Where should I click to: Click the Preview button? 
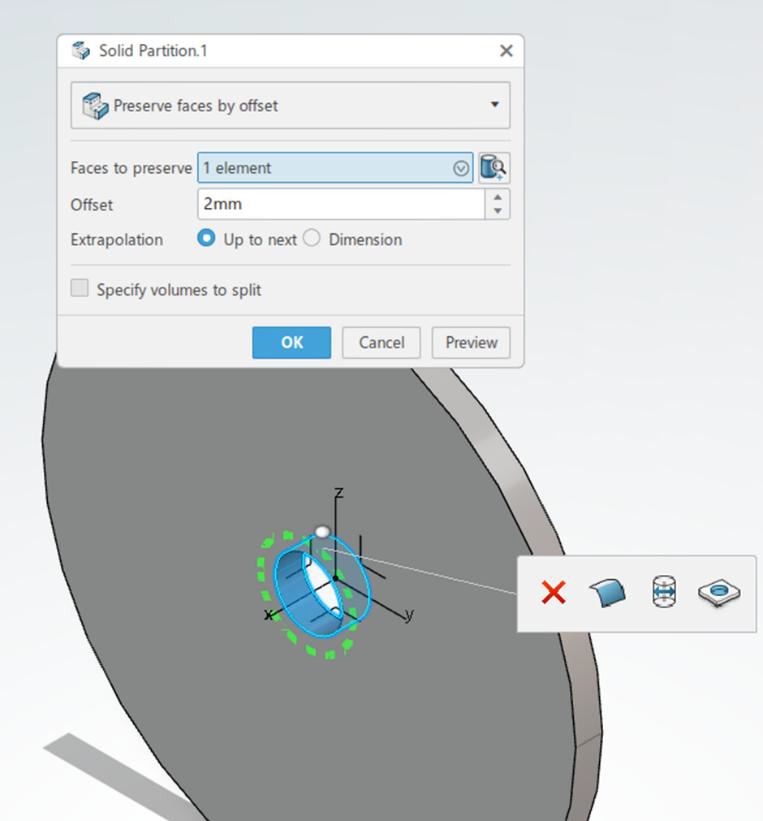click(x=471, y=342)
